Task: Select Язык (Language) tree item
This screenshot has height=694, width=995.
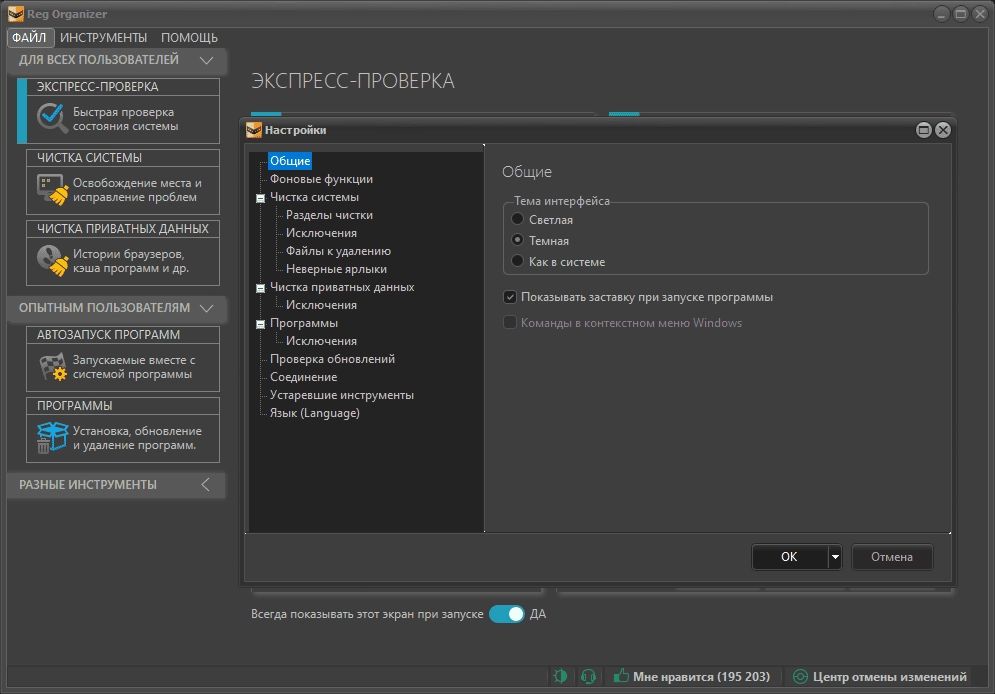Action: 315,413
